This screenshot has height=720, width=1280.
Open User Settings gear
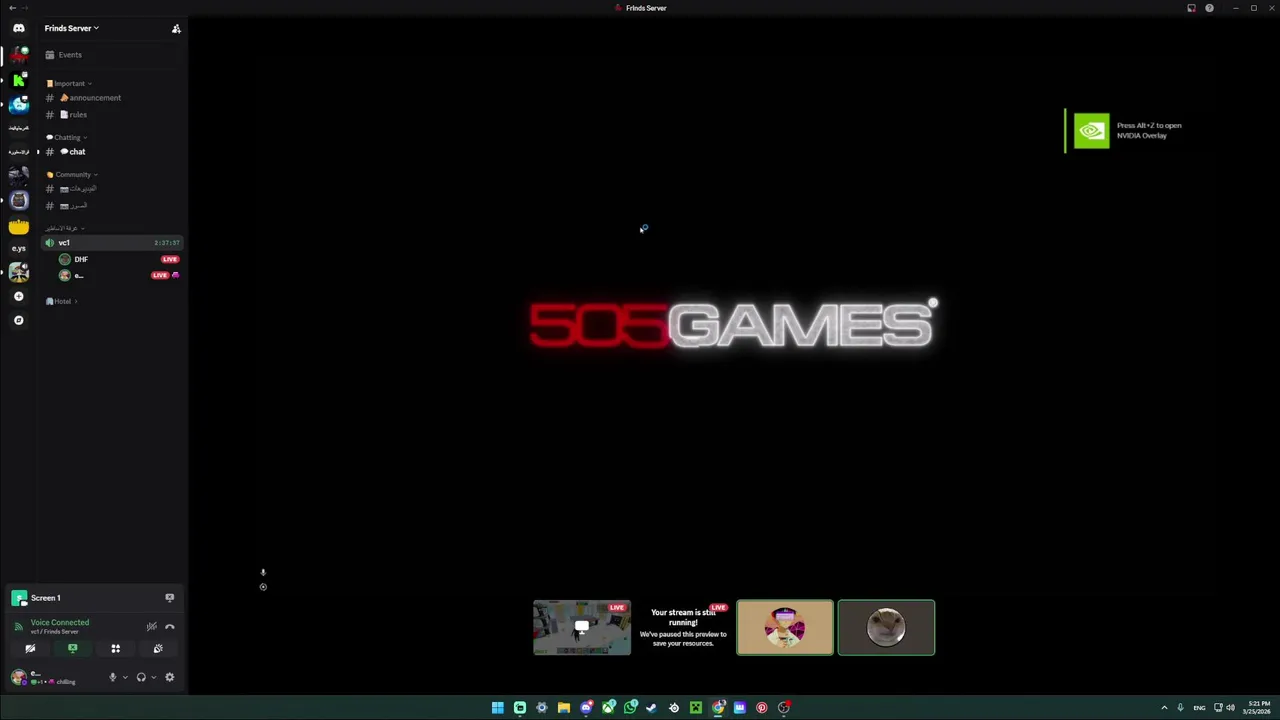169,678
